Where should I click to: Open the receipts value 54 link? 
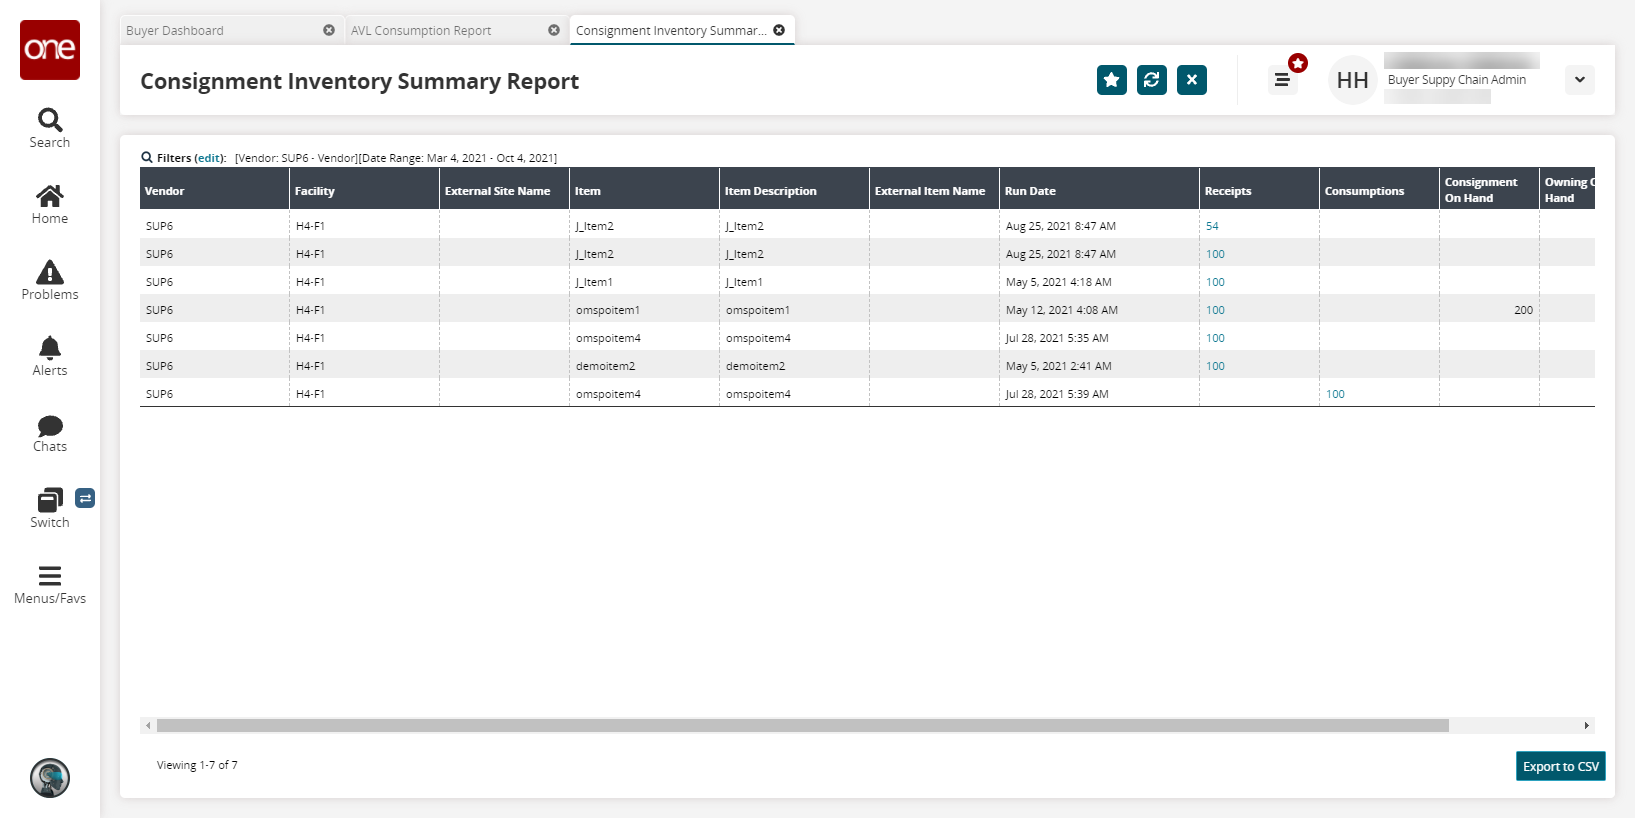point(1212,226)
